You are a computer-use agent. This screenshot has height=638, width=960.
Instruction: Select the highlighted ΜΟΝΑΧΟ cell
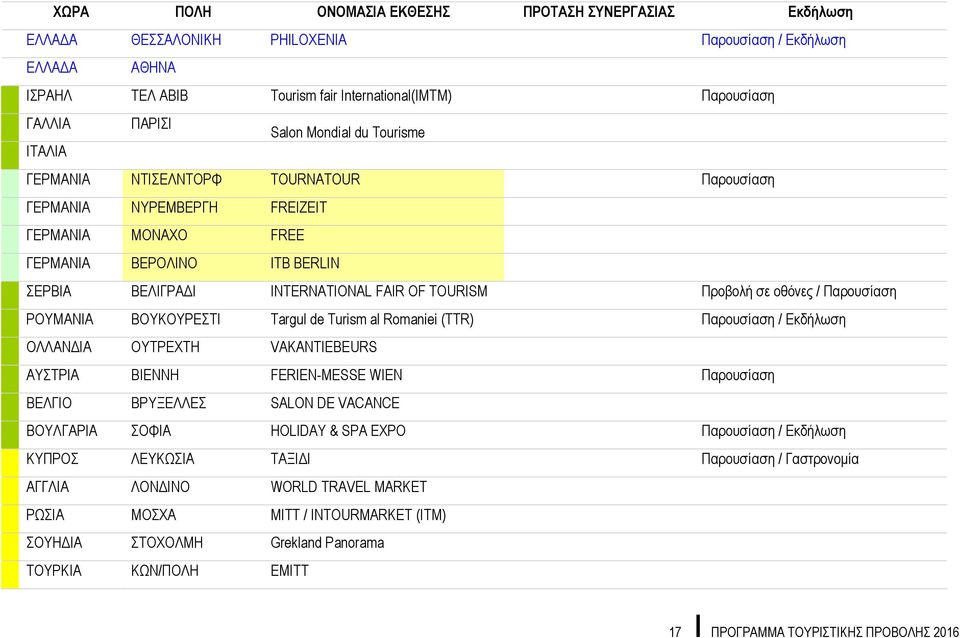click(x=159, y=235)
